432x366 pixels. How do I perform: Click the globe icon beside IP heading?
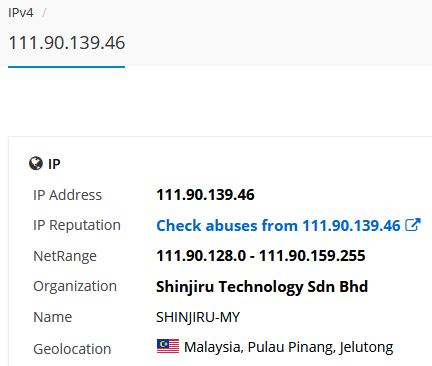pyautogui.click(x=36, y=163)
